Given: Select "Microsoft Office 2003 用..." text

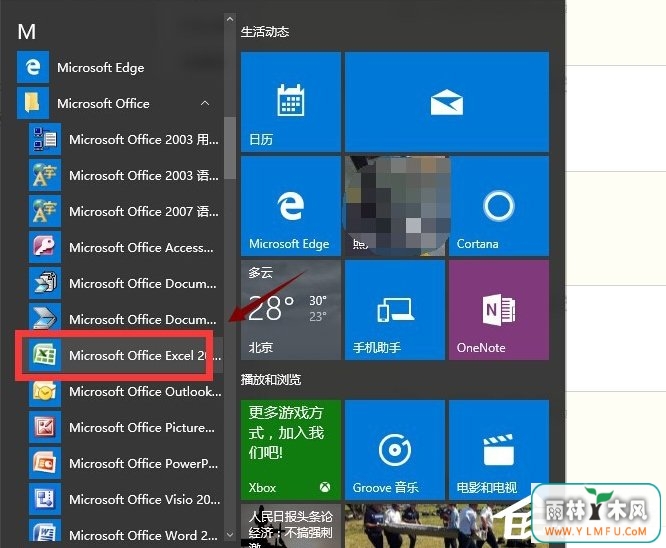Looking at the screenshot, I should pos(144,139).
